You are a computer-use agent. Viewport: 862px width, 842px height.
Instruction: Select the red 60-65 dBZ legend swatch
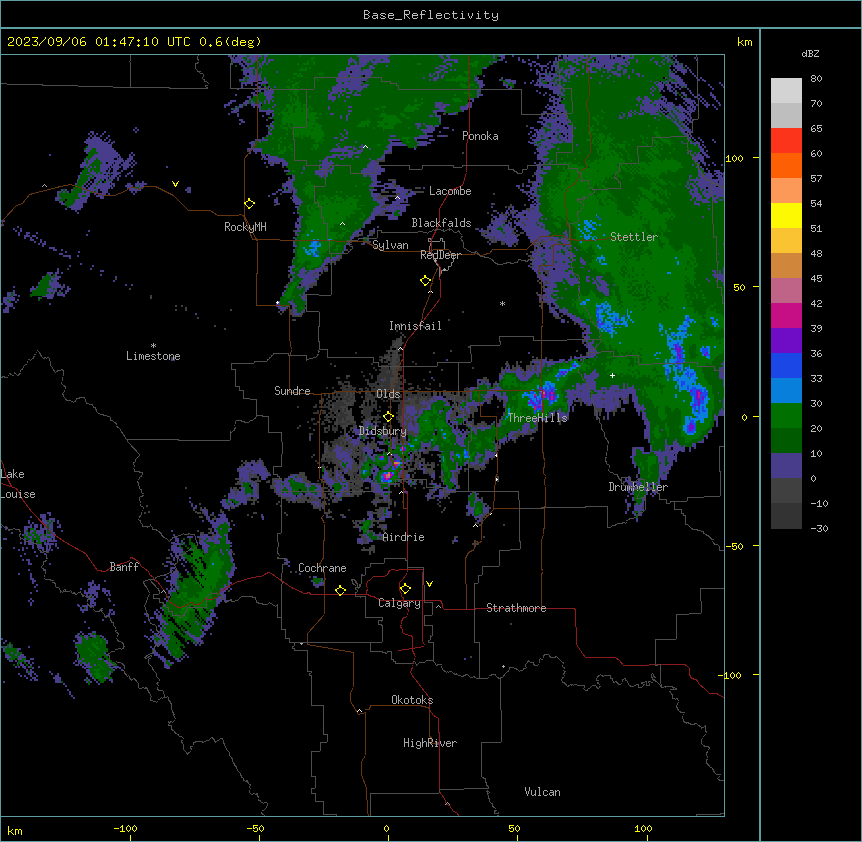(x=786, y=141)
